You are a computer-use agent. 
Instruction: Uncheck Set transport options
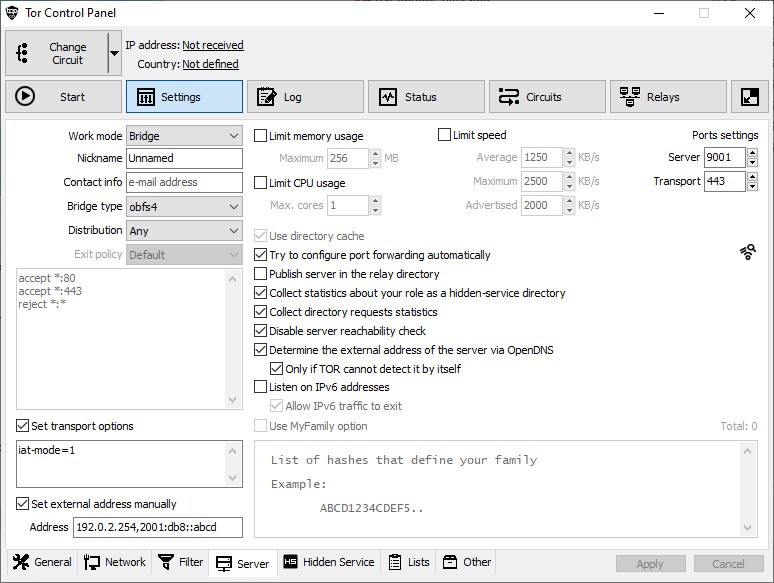(22, 426)
